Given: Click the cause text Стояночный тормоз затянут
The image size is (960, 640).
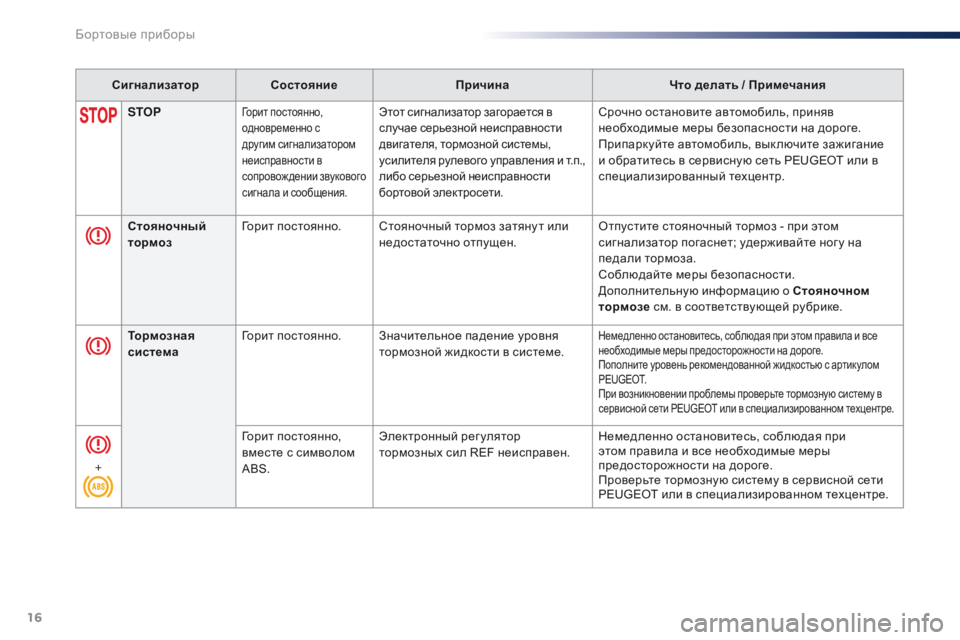Looking at the screenshot, I should coord(473,235).
